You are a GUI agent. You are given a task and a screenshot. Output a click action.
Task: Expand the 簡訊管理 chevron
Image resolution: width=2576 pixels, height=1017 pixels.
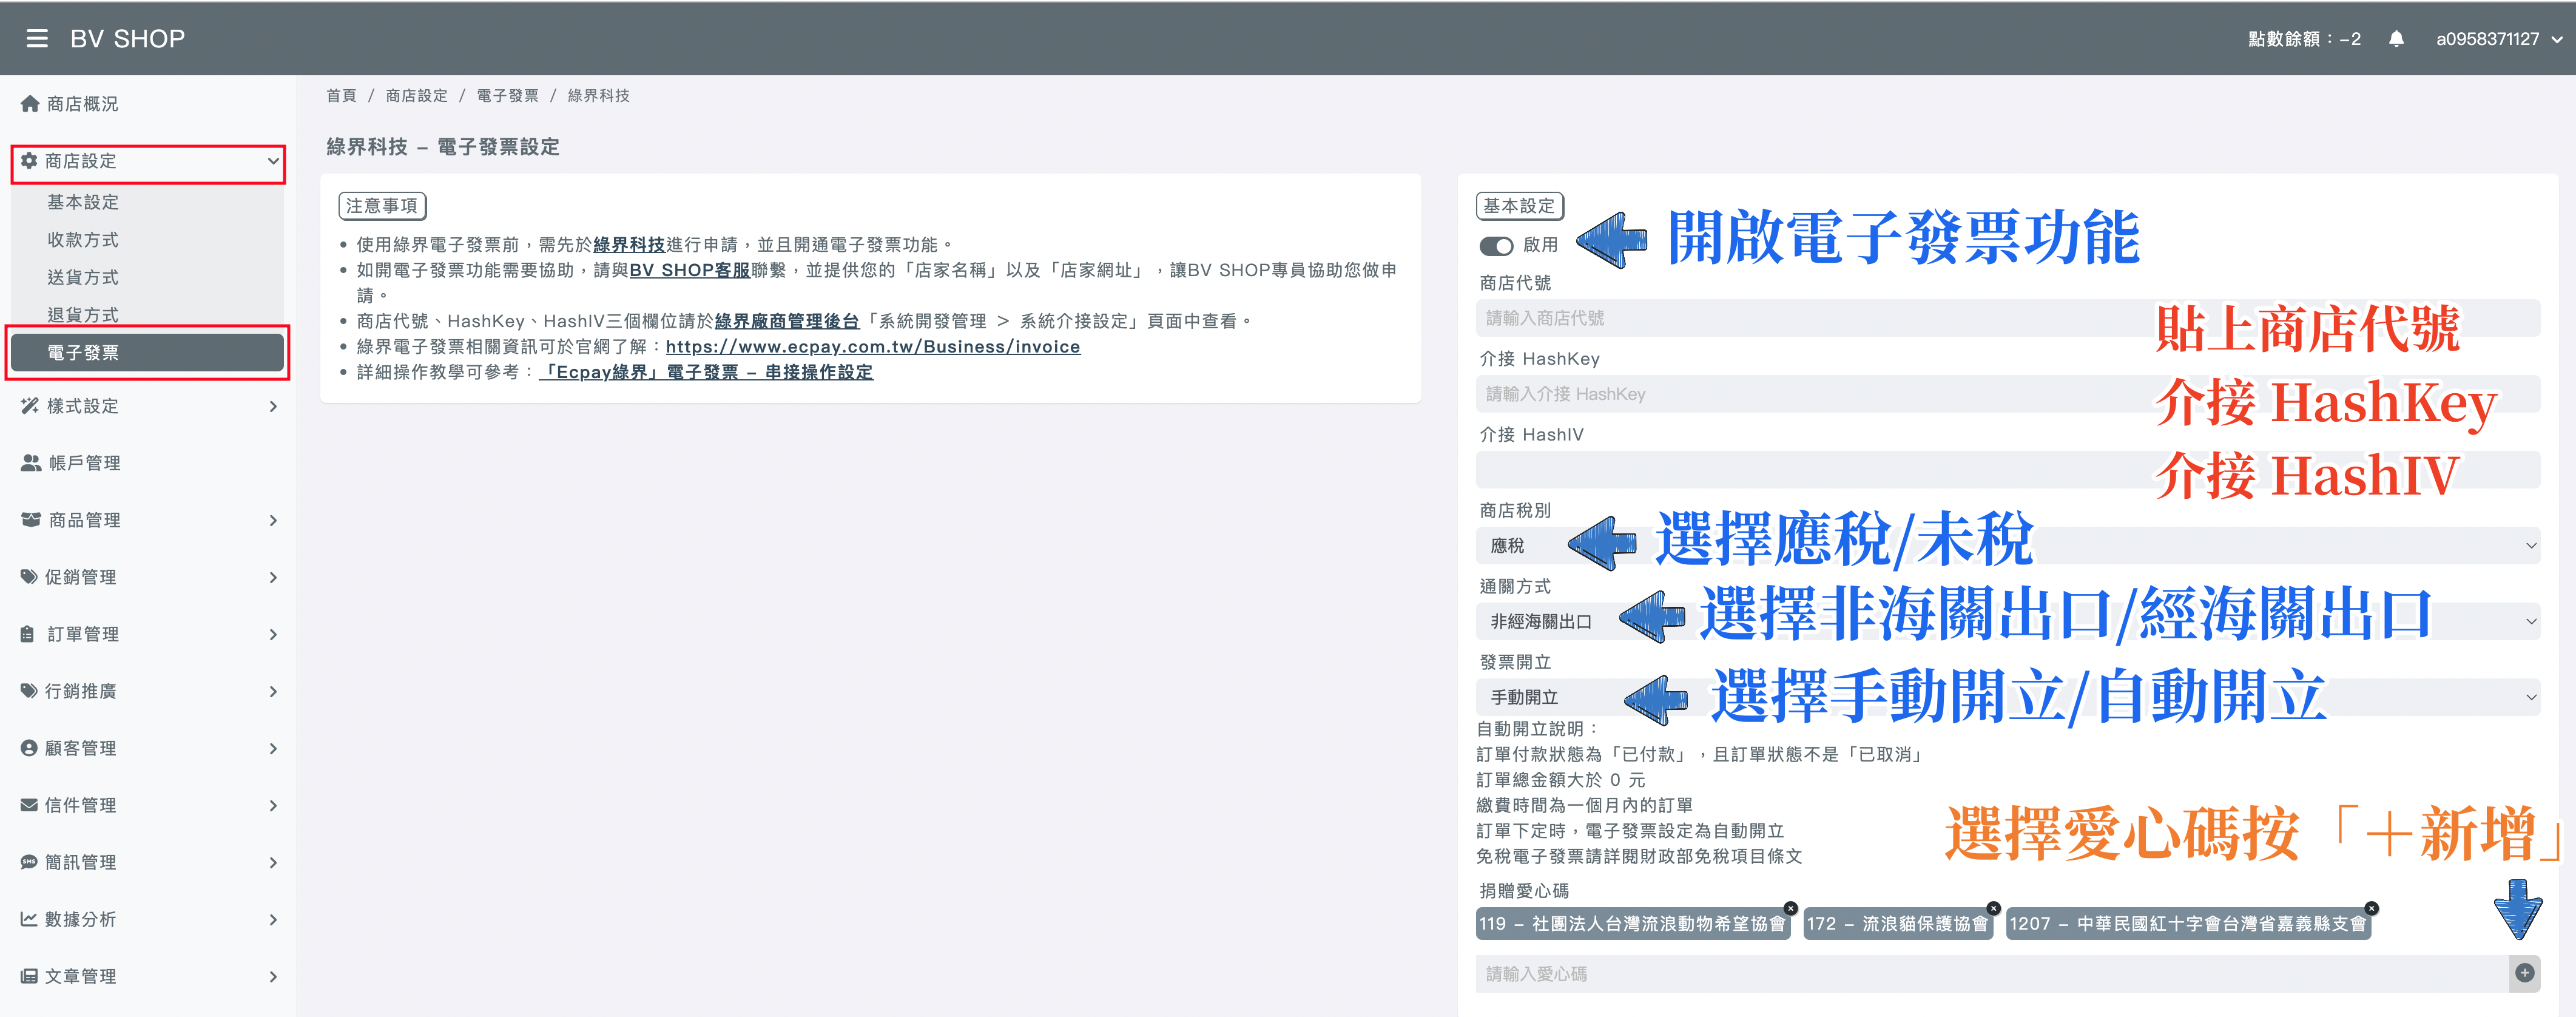pyautogui.click(x=273, y=862)
